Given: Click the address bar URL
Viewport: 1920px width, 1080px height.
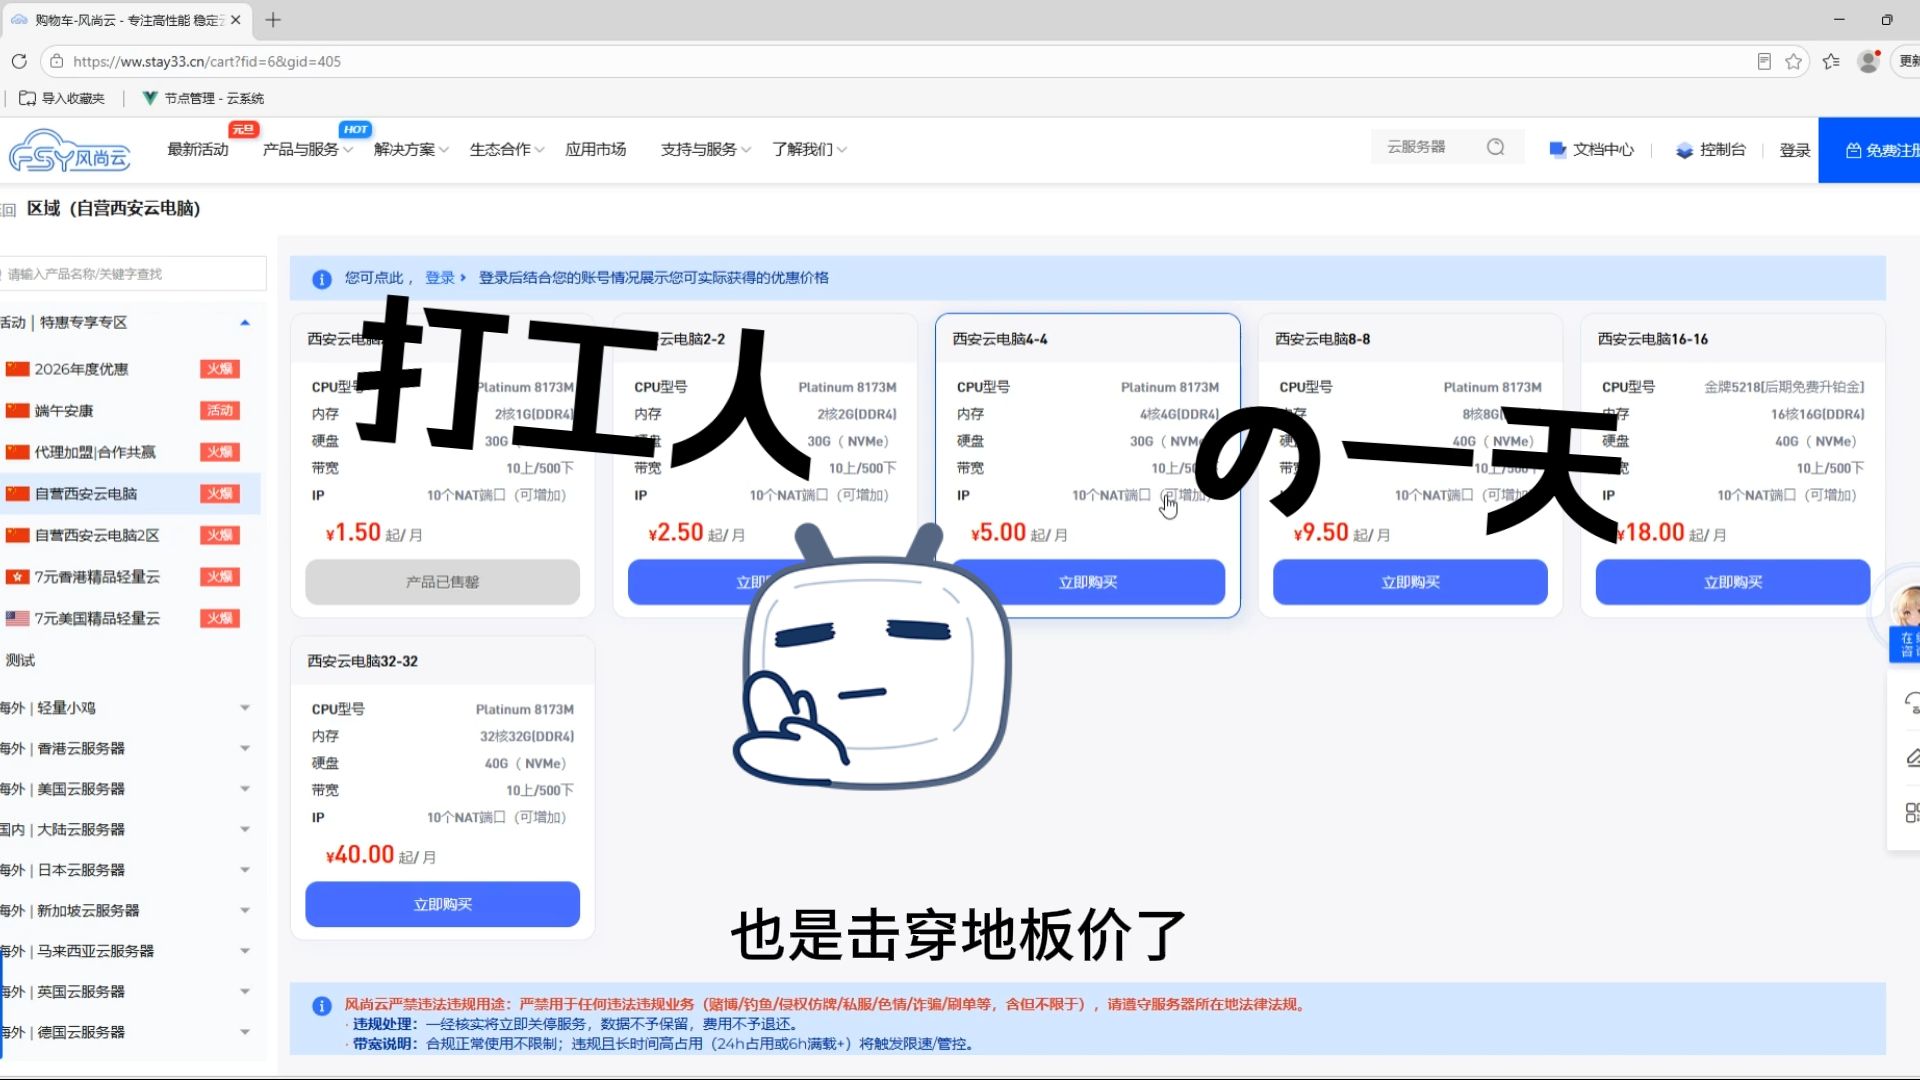Looking at the screenshot, I should [207, 61].
